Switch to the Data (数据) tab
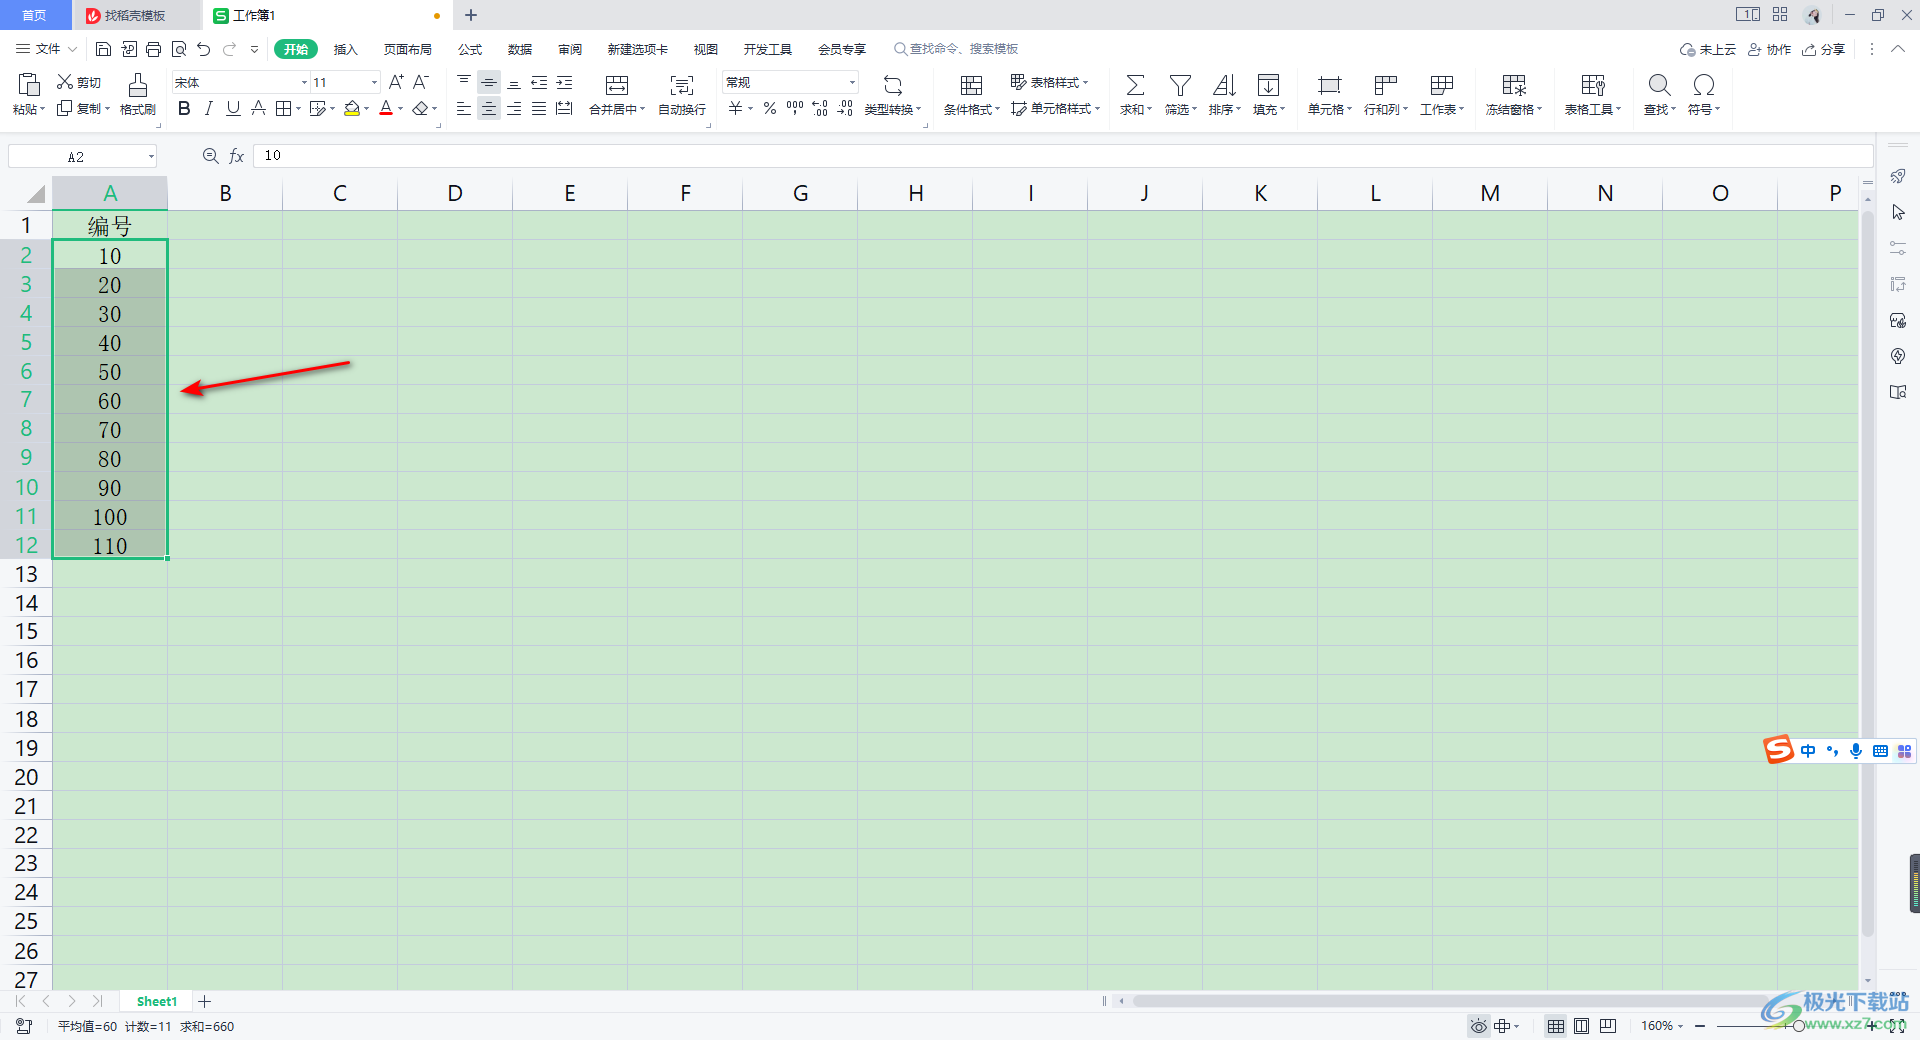The height and width of the screenshot is (1040, 1920). coord(519,49)
